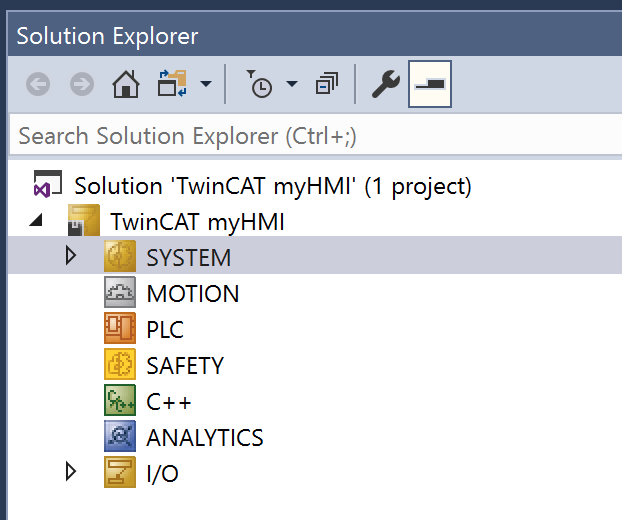Image resolution: width=622 pixels, height=520 pixels.
Task: Select the TwinCAT myHMI project text
Action: click(198, 221)
